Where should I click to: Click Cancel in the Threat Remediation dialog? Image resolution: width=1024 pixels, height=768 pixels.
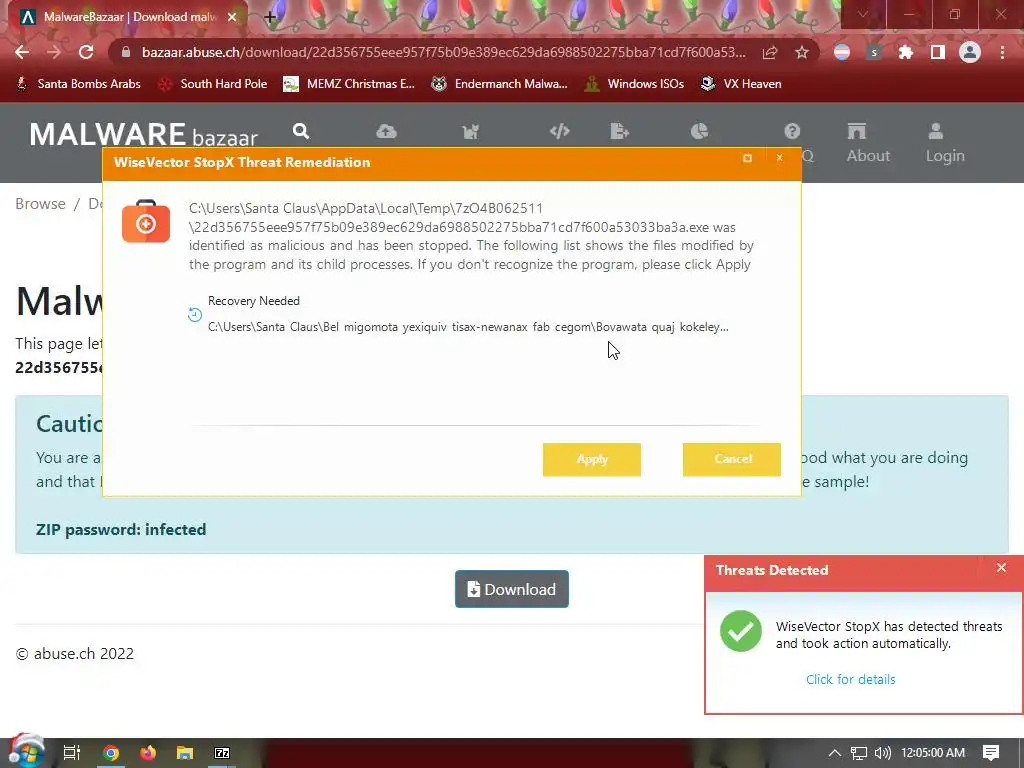(732, 459)
